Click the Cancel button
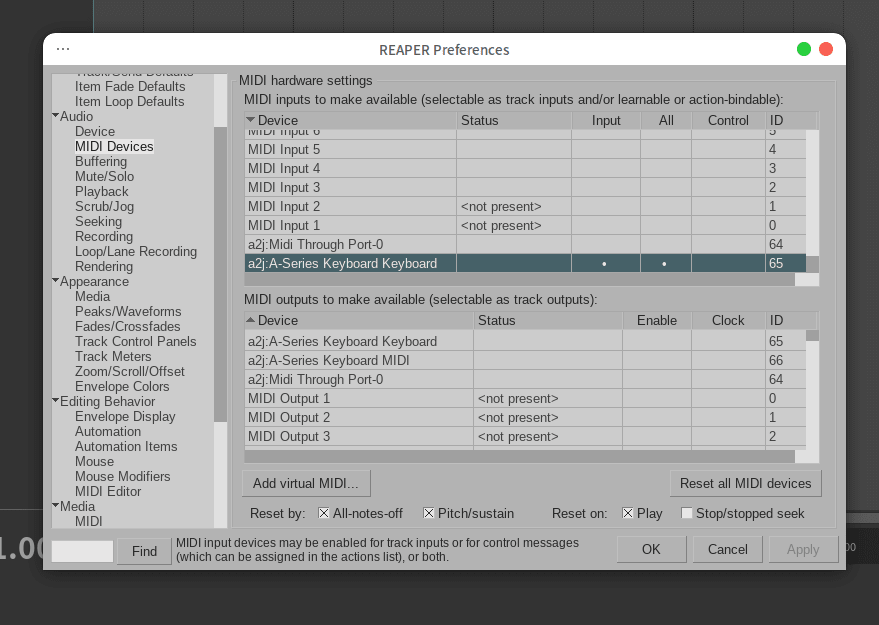Screen dimensions: 879x625 [x=728, y=549]
